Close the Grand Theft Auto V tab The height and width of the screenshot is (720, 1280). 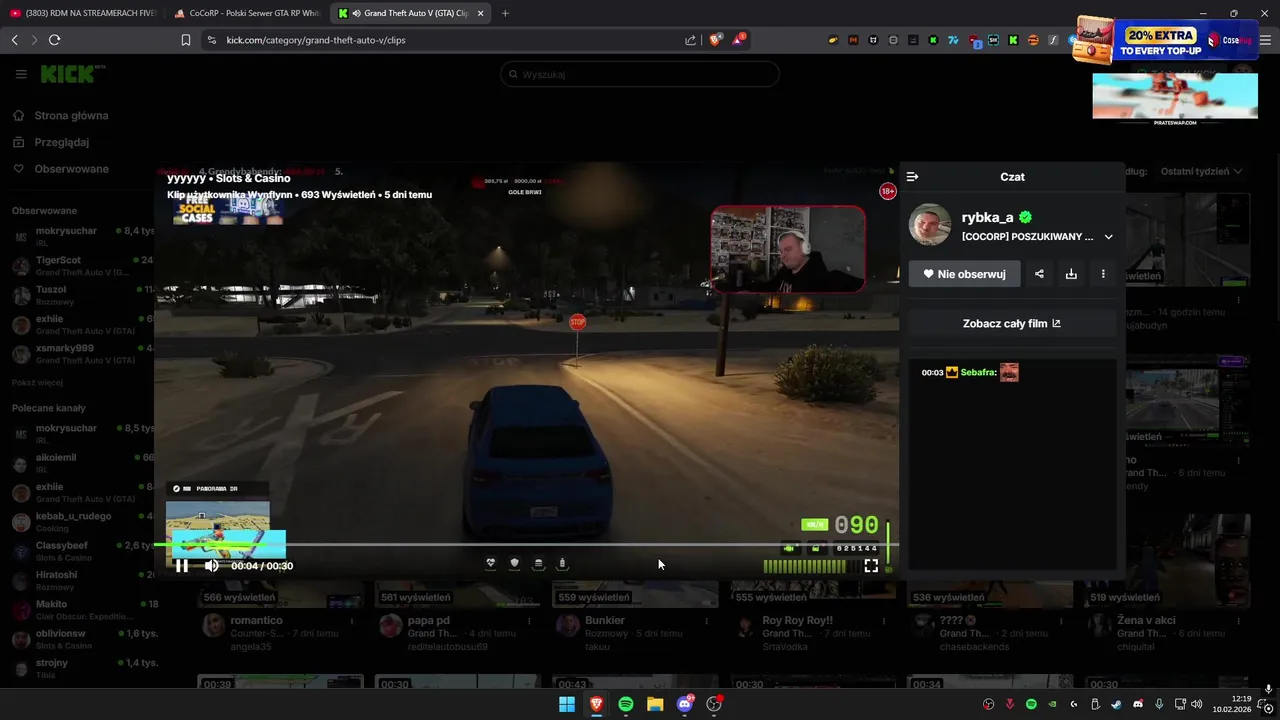pos(481,13)
